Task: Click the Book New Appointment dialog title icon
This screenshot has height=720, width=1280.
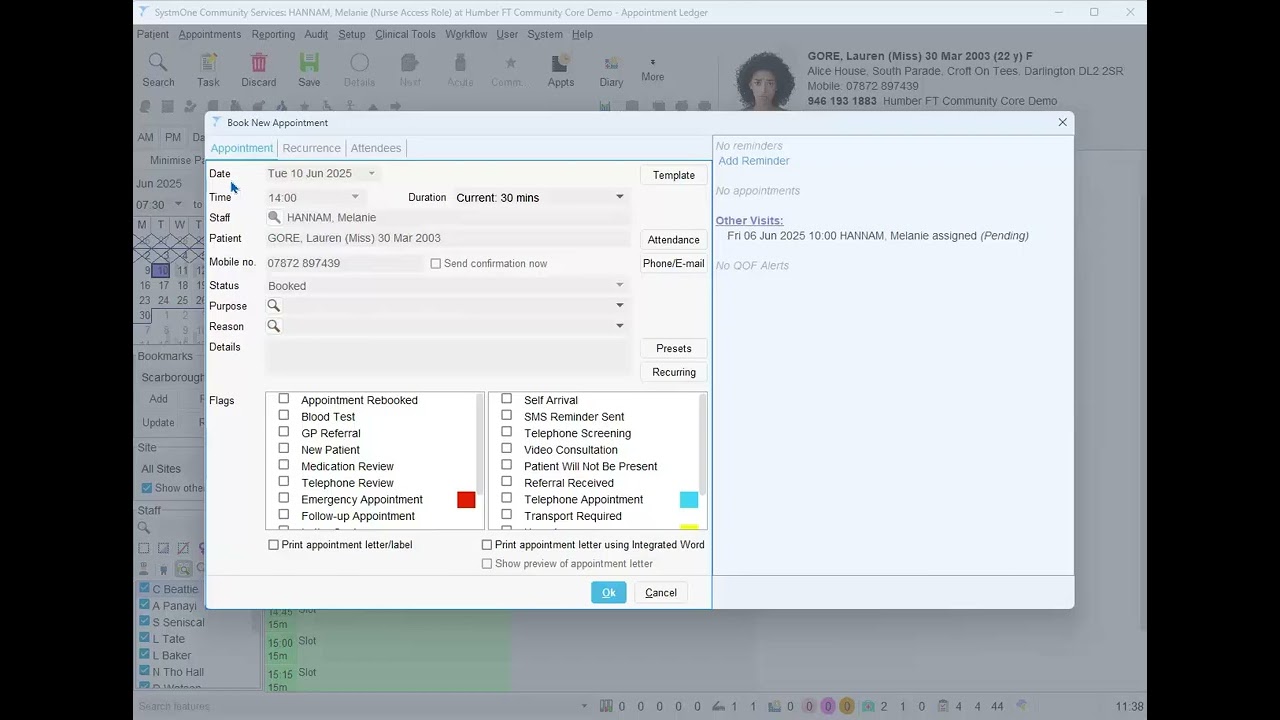Action: tap(216, 122)
